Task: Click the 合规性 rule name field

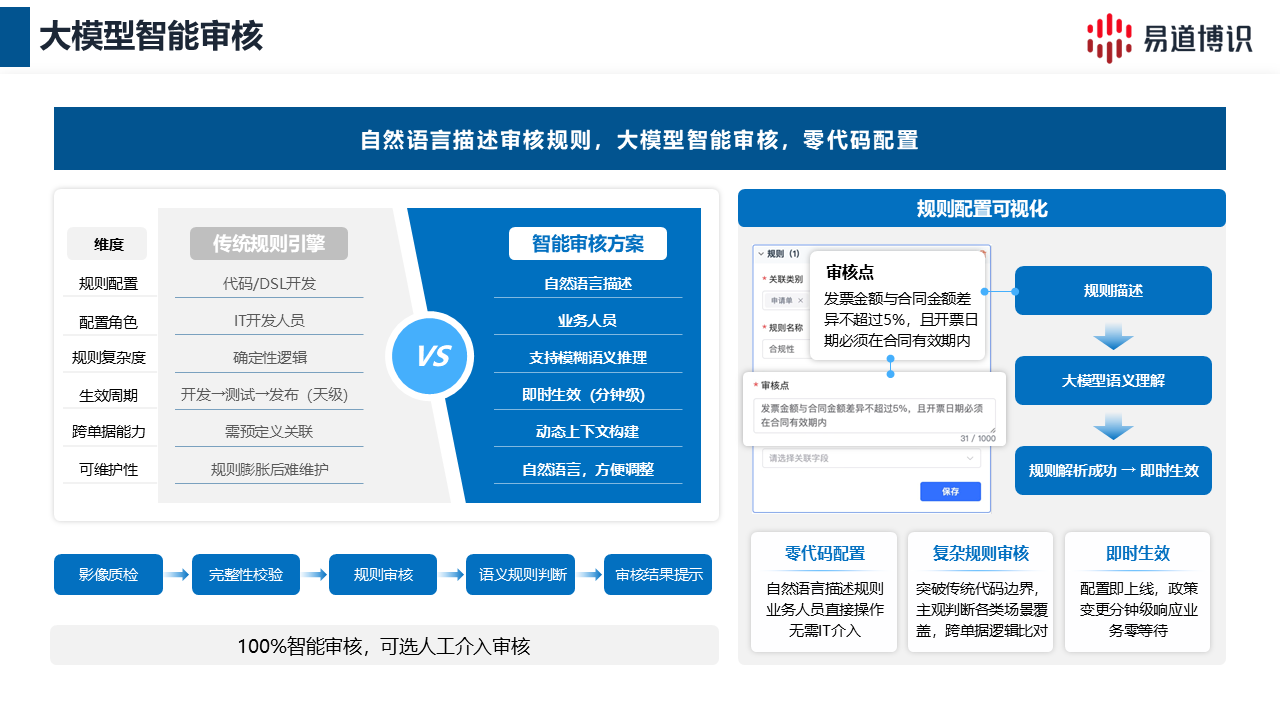Action: (x=785, y=349)
